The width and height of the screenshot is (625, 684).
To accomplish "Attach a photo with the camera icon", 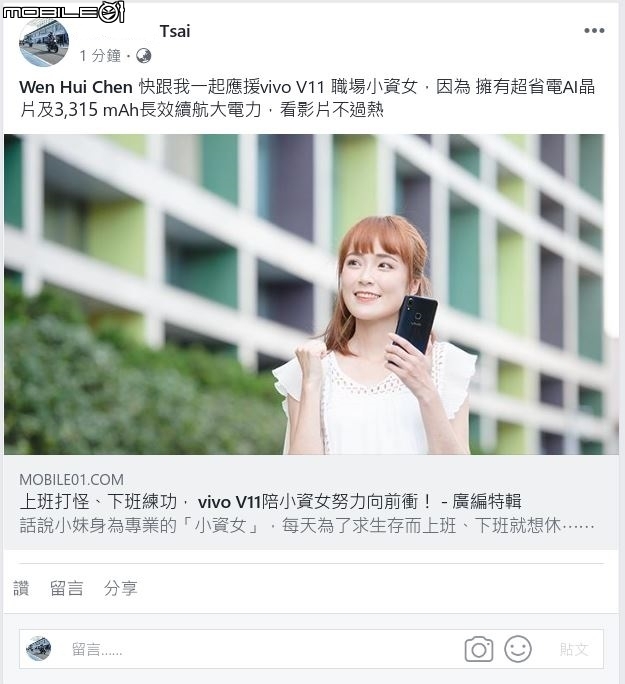I will click(479, 649).
